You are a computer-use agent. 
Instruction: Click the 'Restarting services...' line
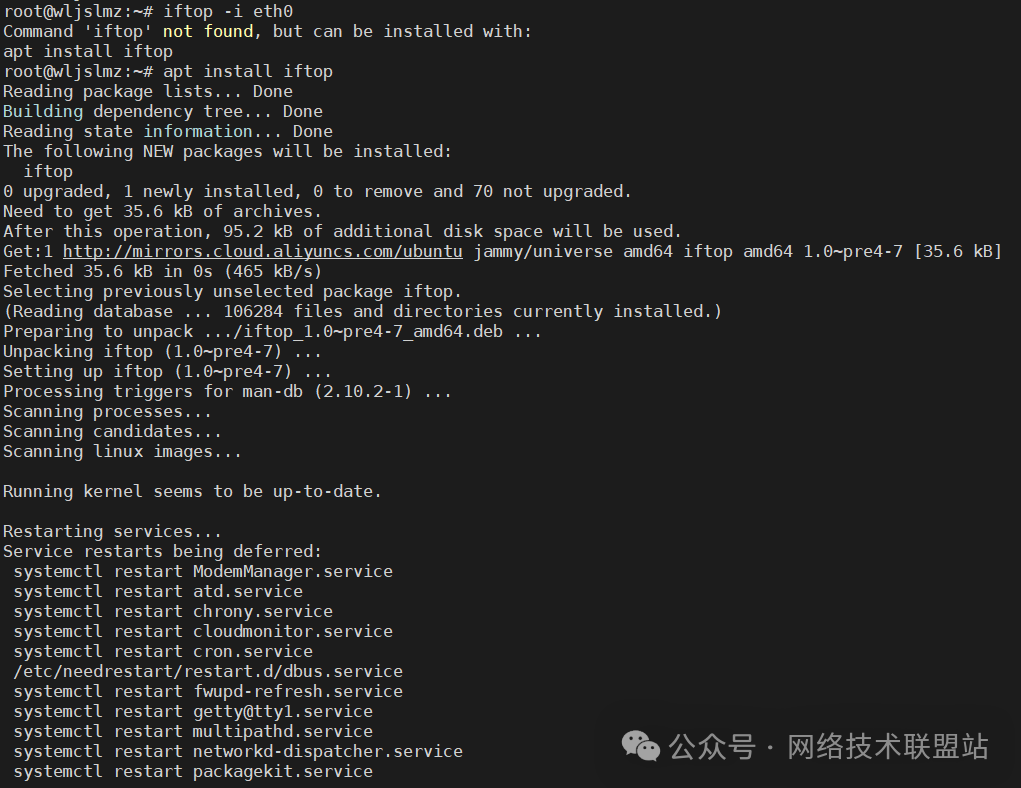pyautogui.click(x=112, y=531)
